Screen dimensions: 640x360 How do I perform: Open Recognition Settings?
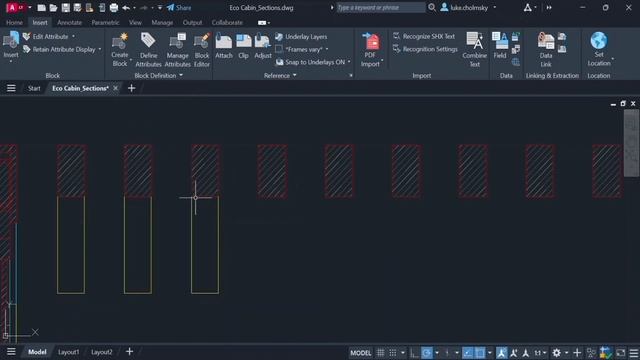coord(425,49)
